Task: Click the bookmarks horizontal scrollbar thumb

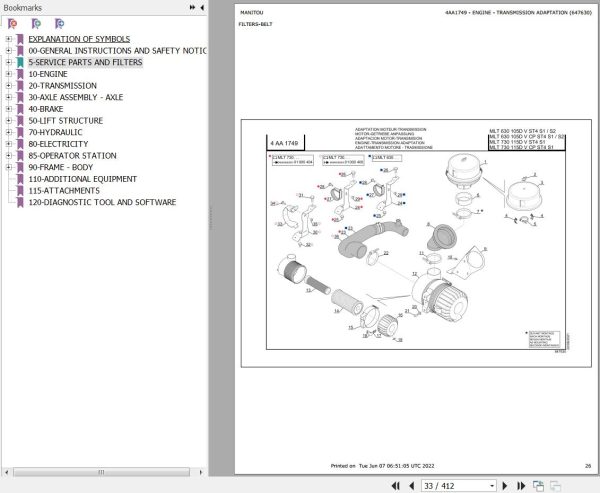Action: click(101, 472)
